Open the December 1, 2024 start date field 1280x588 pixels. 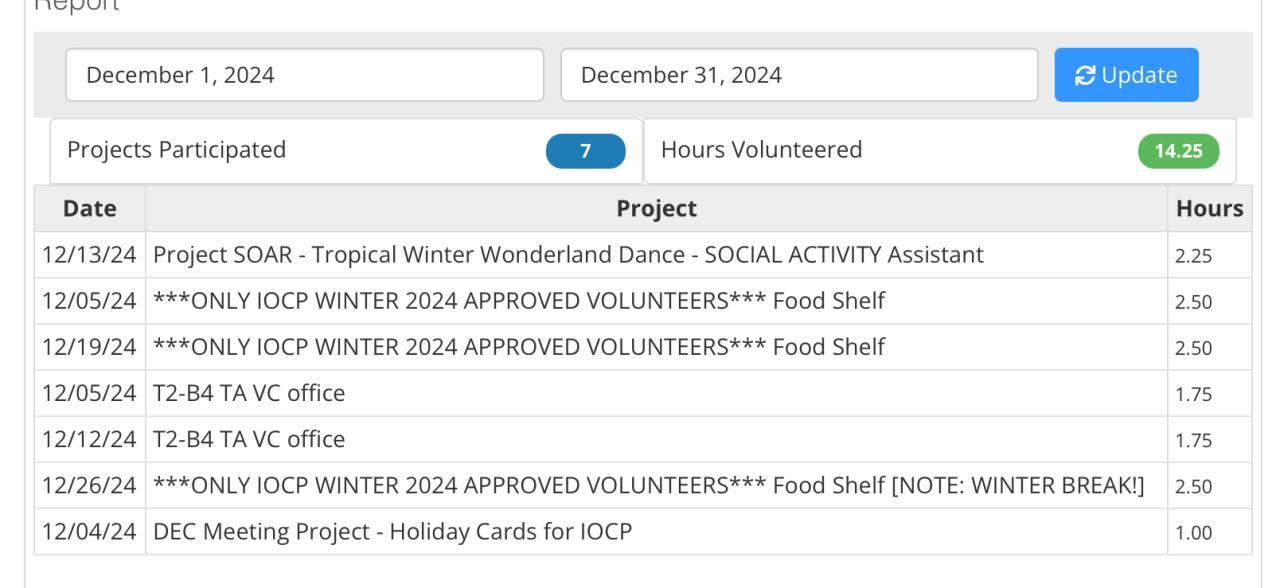point(304,75)
